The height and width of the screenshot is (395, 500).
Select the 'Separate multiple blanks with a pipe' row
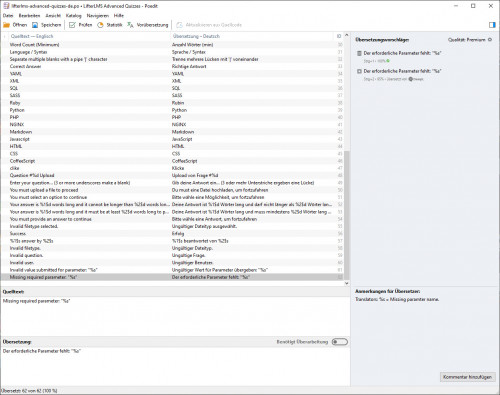pos(172,59)
